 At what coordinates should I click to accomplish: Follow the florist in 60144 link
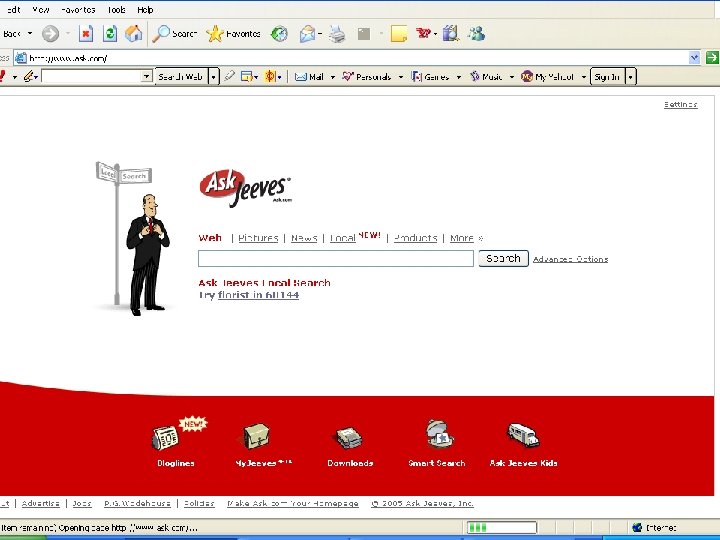258,295
